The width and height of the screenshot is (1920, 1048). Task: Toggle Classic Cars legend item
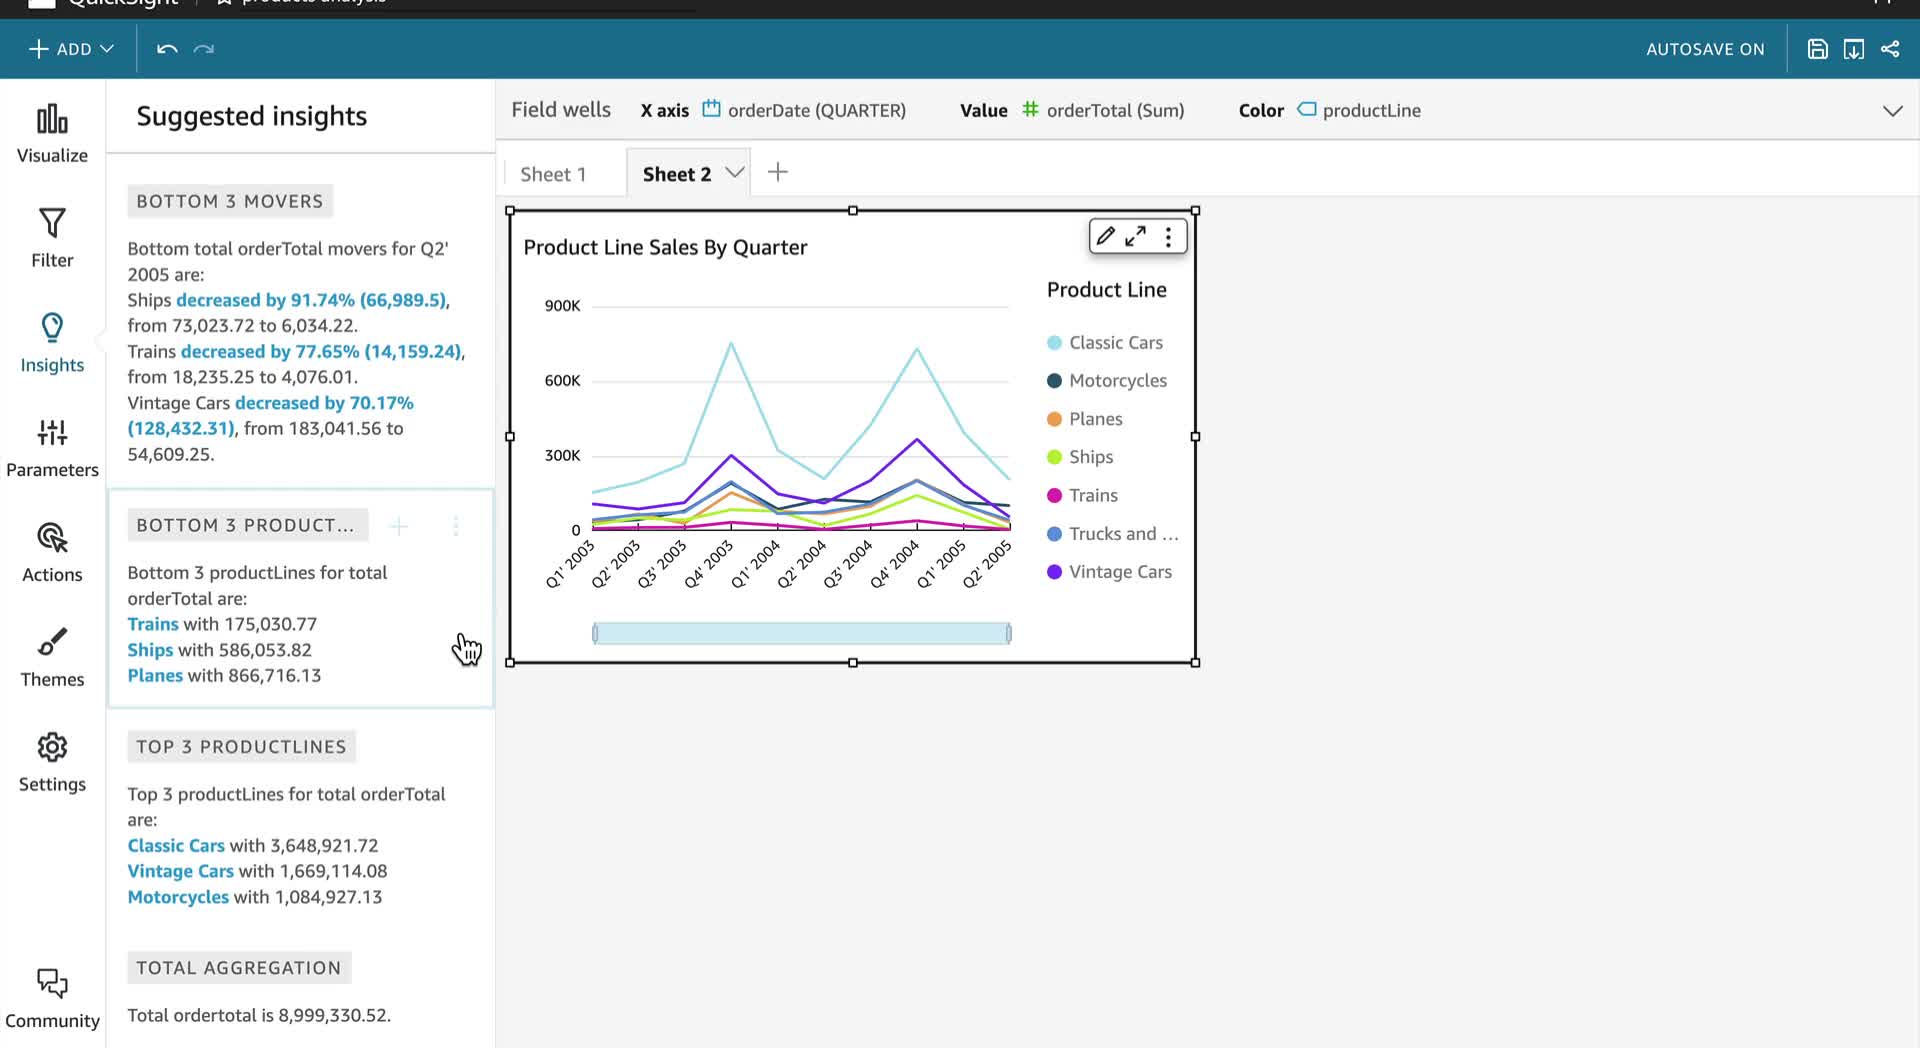[1105, 343]
